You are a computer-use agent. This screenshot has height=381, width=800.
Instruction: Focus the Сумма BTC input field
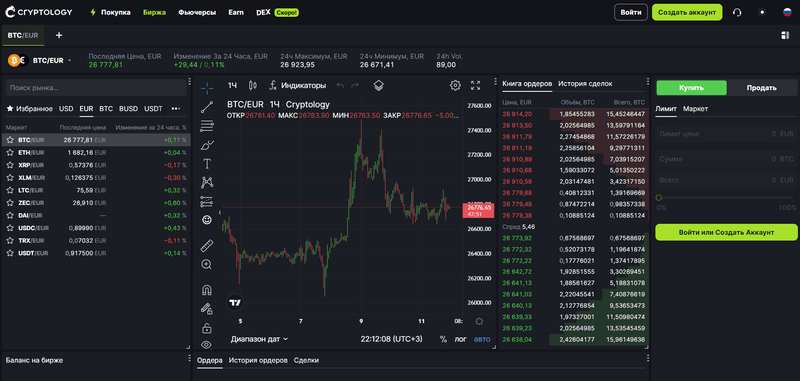tap(726, 159)
